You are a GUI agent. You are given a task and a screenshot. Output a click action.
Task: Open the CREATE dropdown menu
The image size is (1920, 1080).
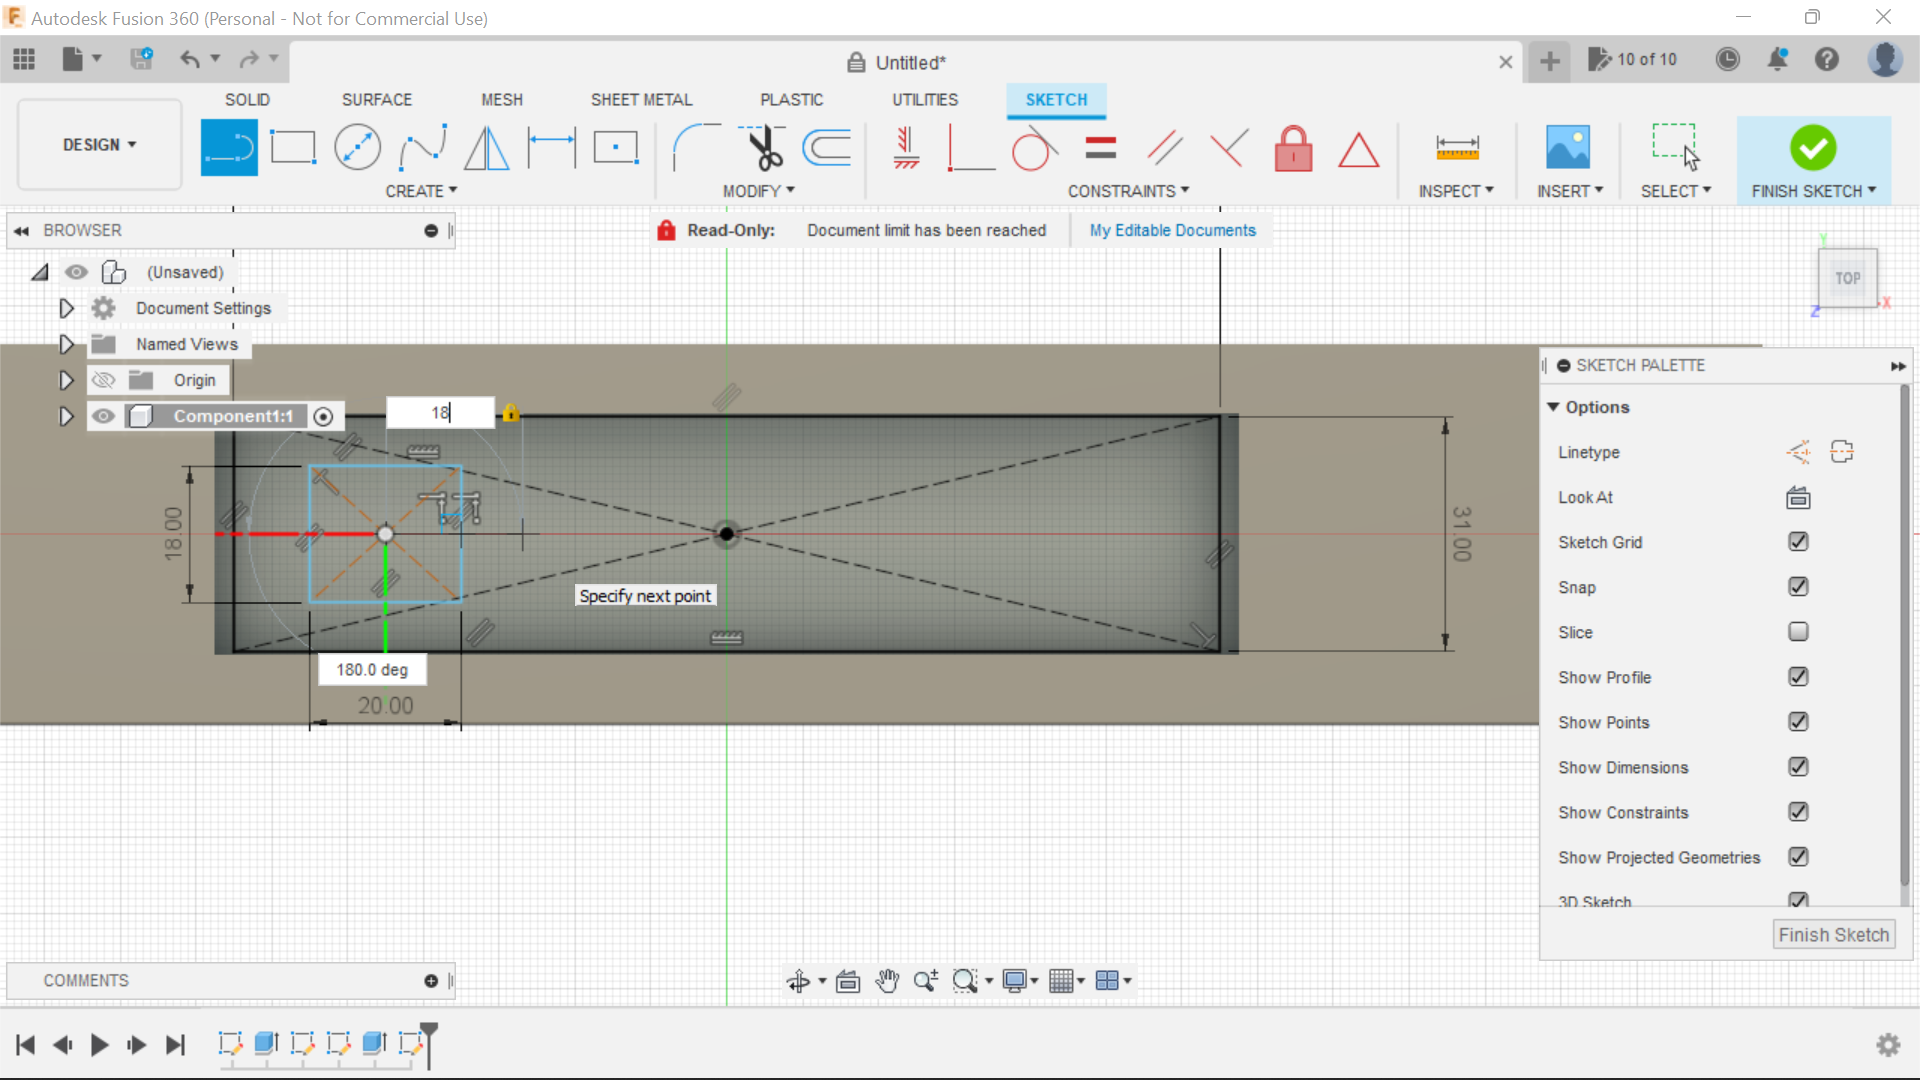pyautogui.click(x=421, y=191)
